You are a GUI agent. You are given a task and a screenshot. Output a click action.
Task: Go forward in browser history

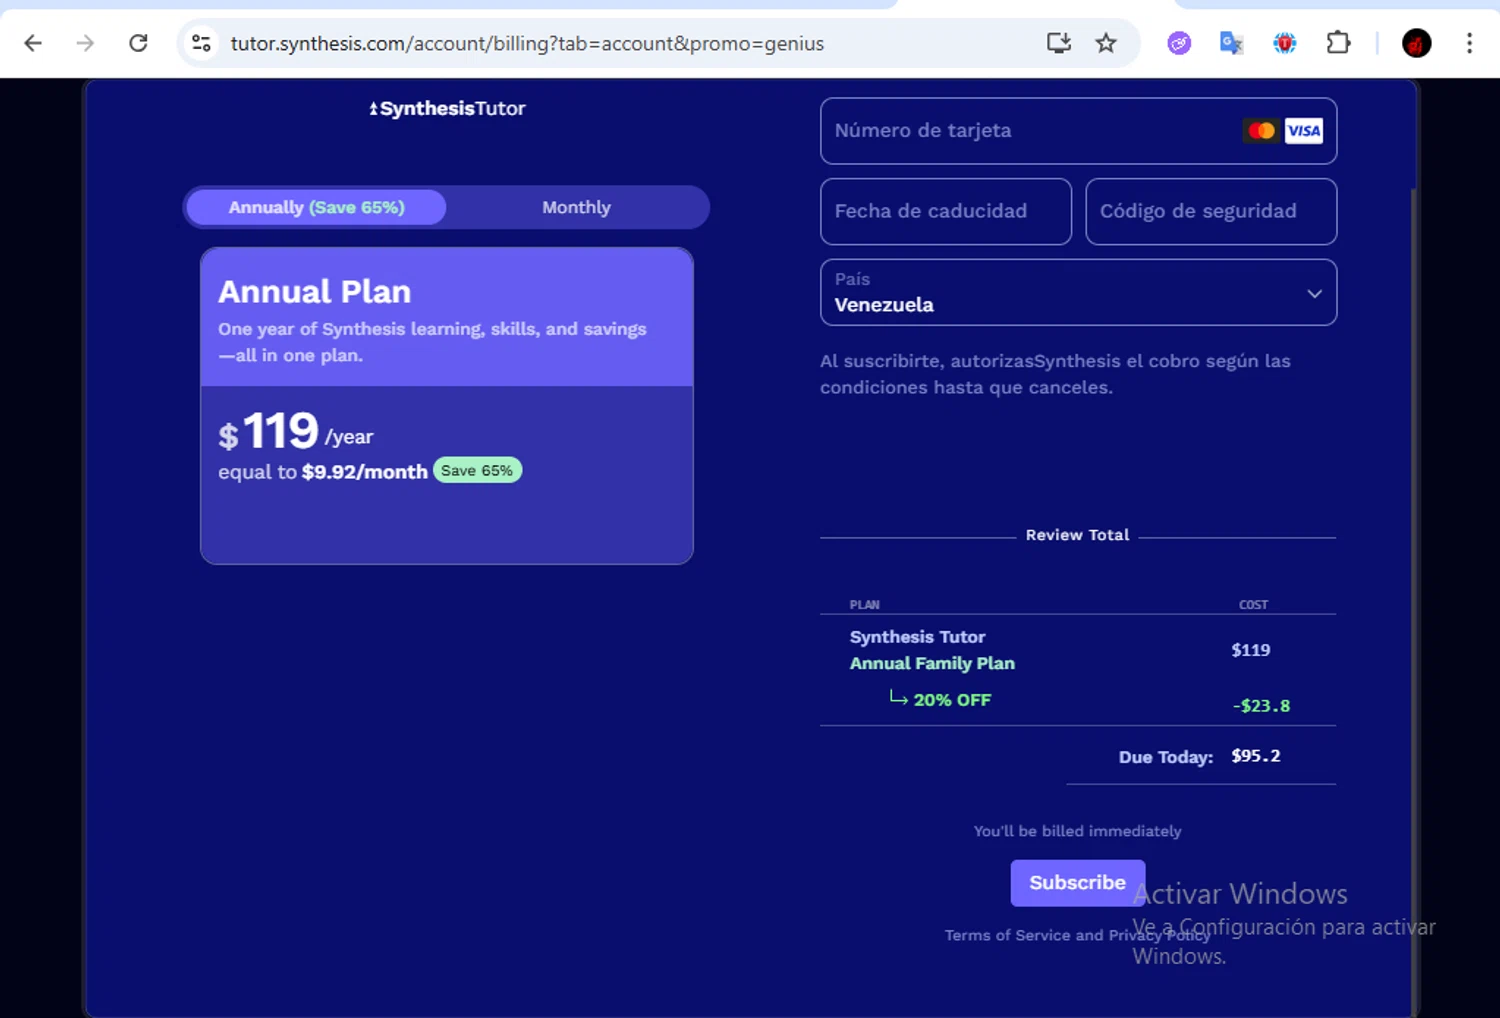(x=85, y=43)
